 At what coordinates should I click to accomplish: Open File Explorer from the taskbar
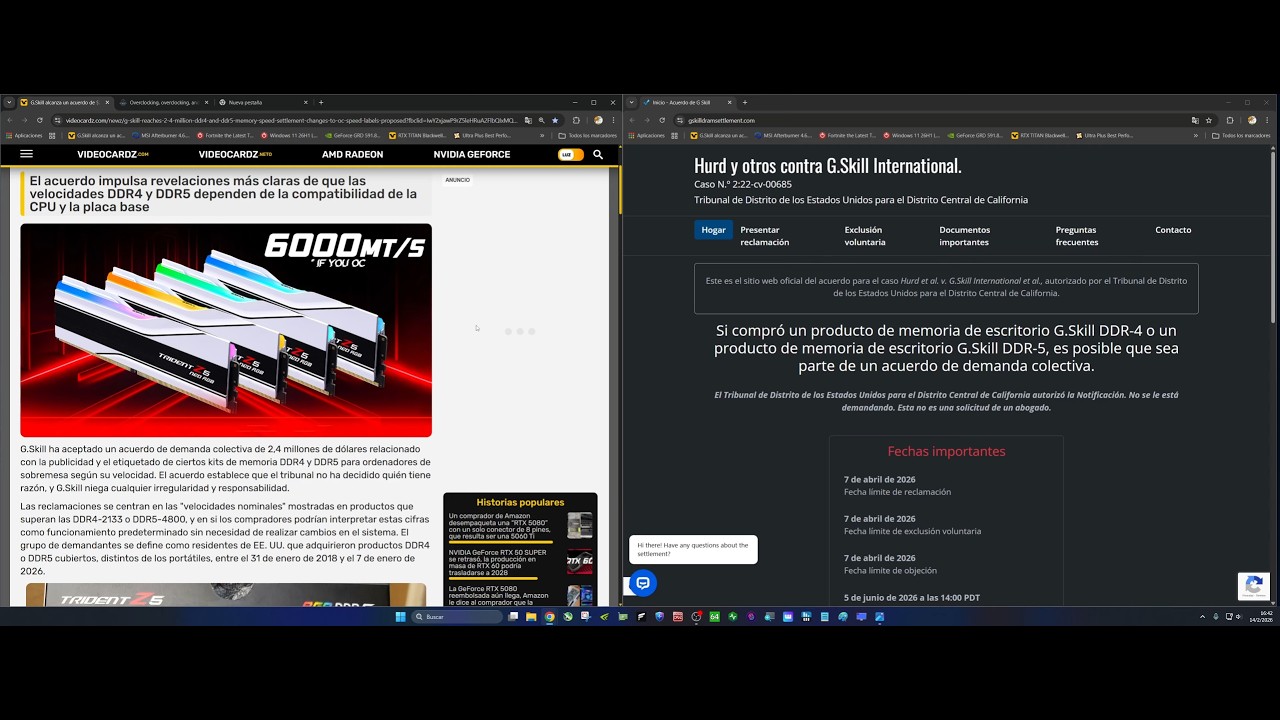point(531,617)
